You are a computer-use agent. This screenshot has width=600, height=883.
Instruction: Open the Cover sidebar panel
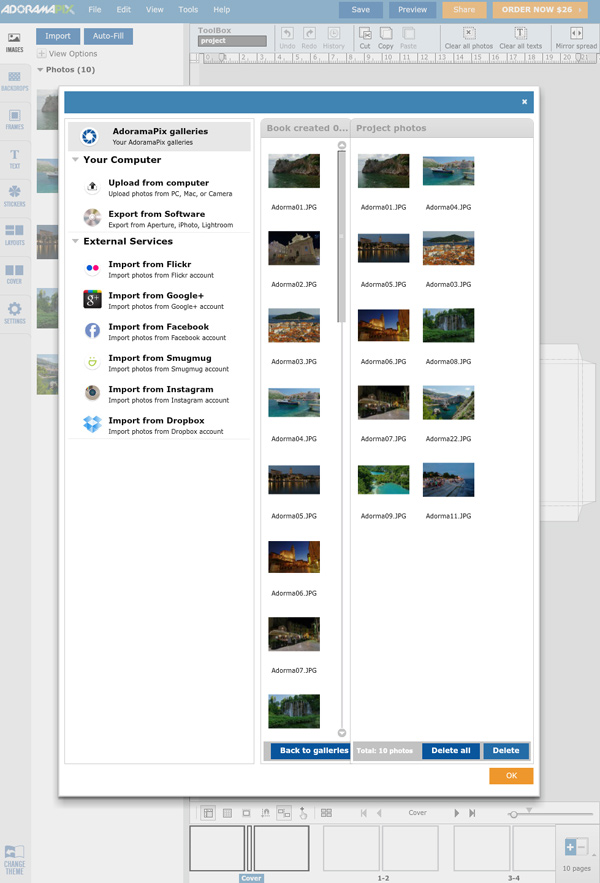point(15,274)
